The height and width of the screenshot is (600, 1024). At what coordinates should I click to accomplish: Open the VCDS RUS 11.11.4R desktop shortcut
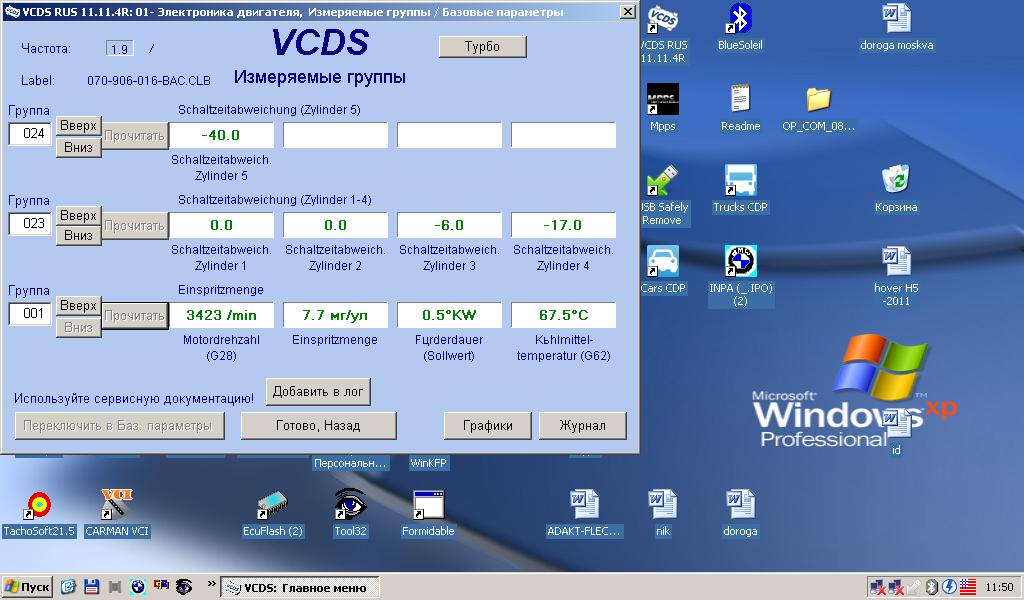tap(663, 33)
